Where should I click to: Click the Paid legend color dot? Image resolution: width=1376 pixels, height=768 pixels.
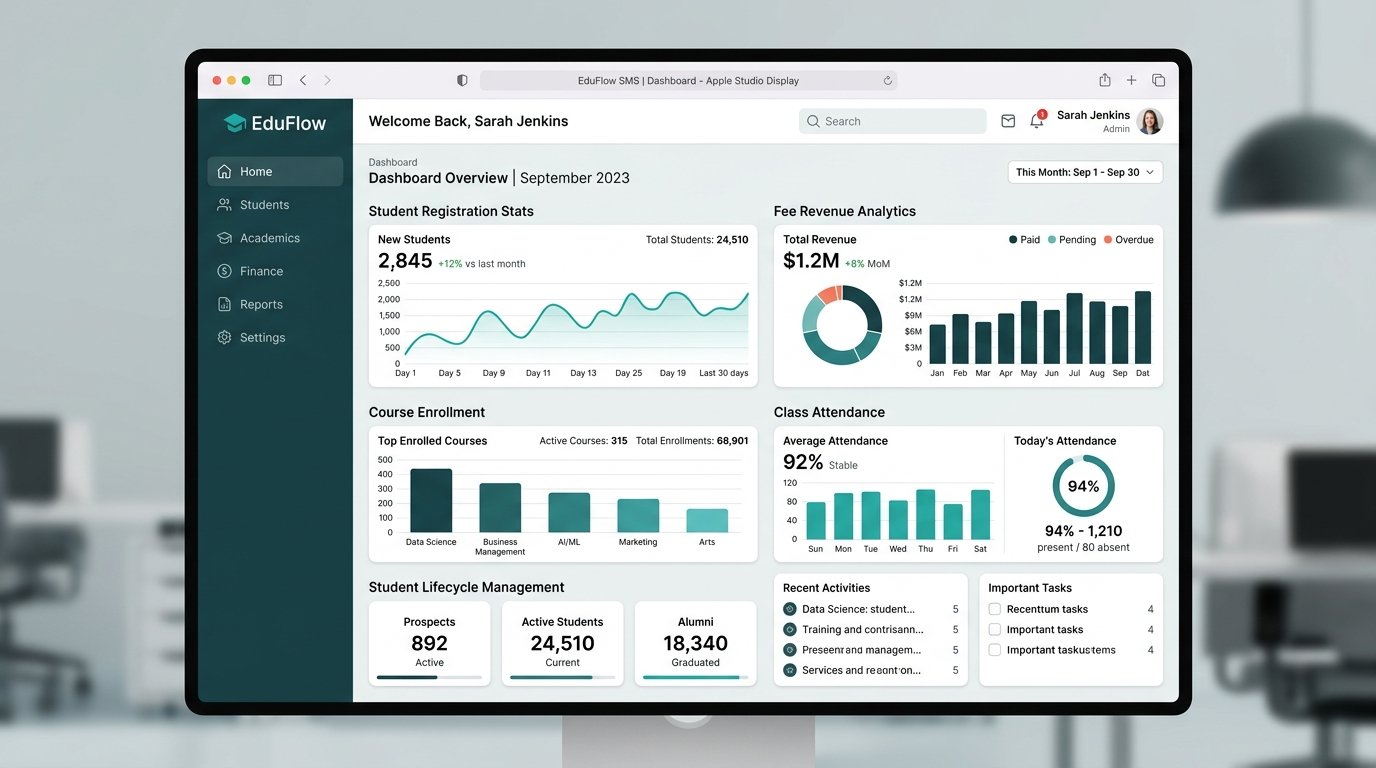pyautogui.click(x=1013, y=240)
